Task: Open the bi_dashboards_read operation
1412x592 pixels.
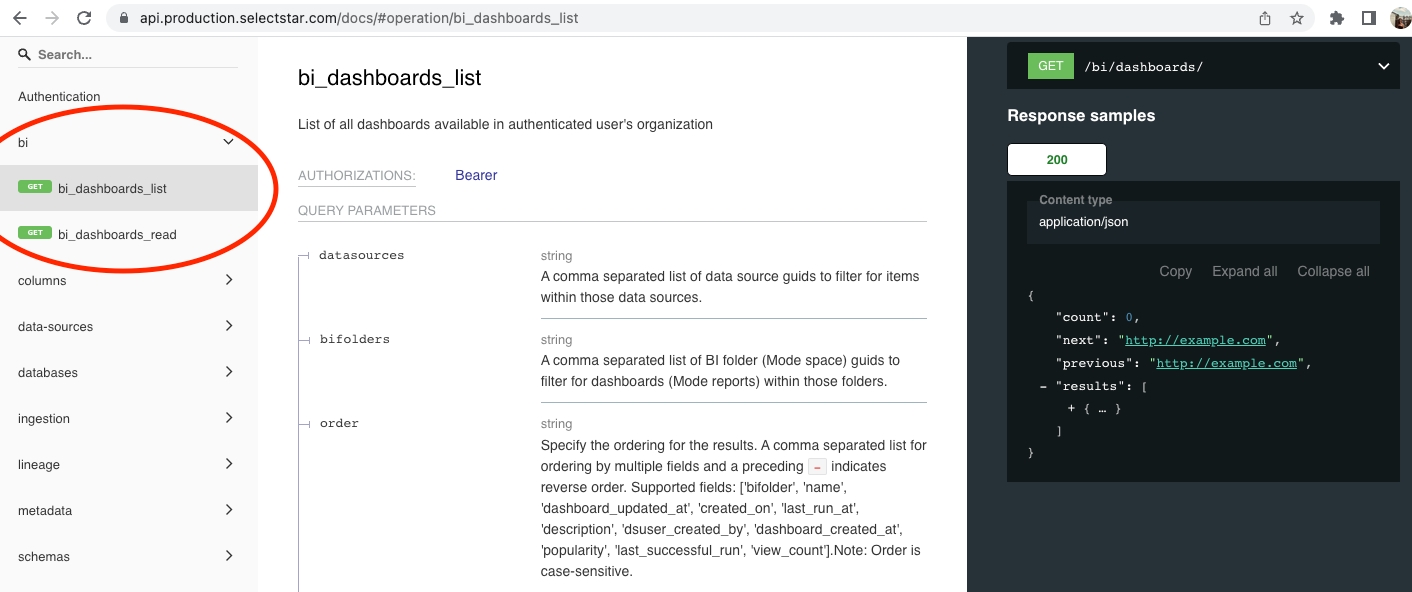Action: point(117,235)
